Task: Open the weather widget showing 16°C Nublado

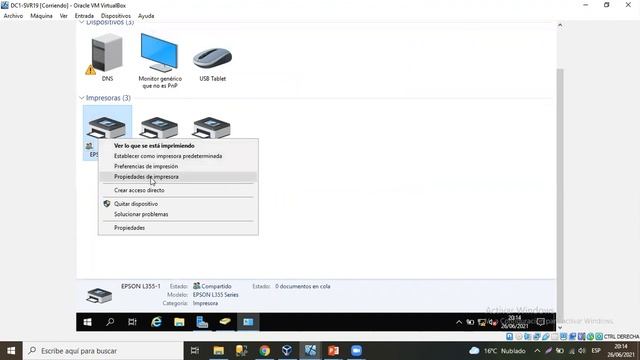Action: click(497, 351)
